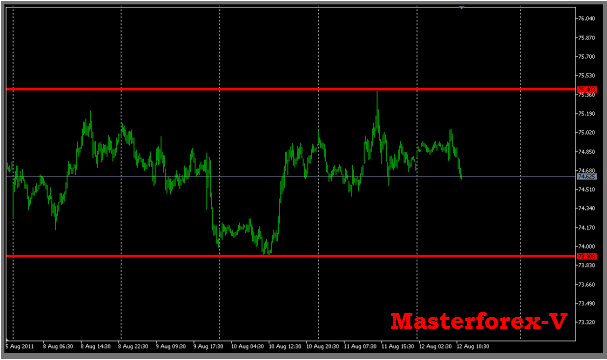Image resolution: width=607 pixels, height=360 pixels.
Task: Click the 8 Aug 14:30 time label
Action: (x=96, y=346)
